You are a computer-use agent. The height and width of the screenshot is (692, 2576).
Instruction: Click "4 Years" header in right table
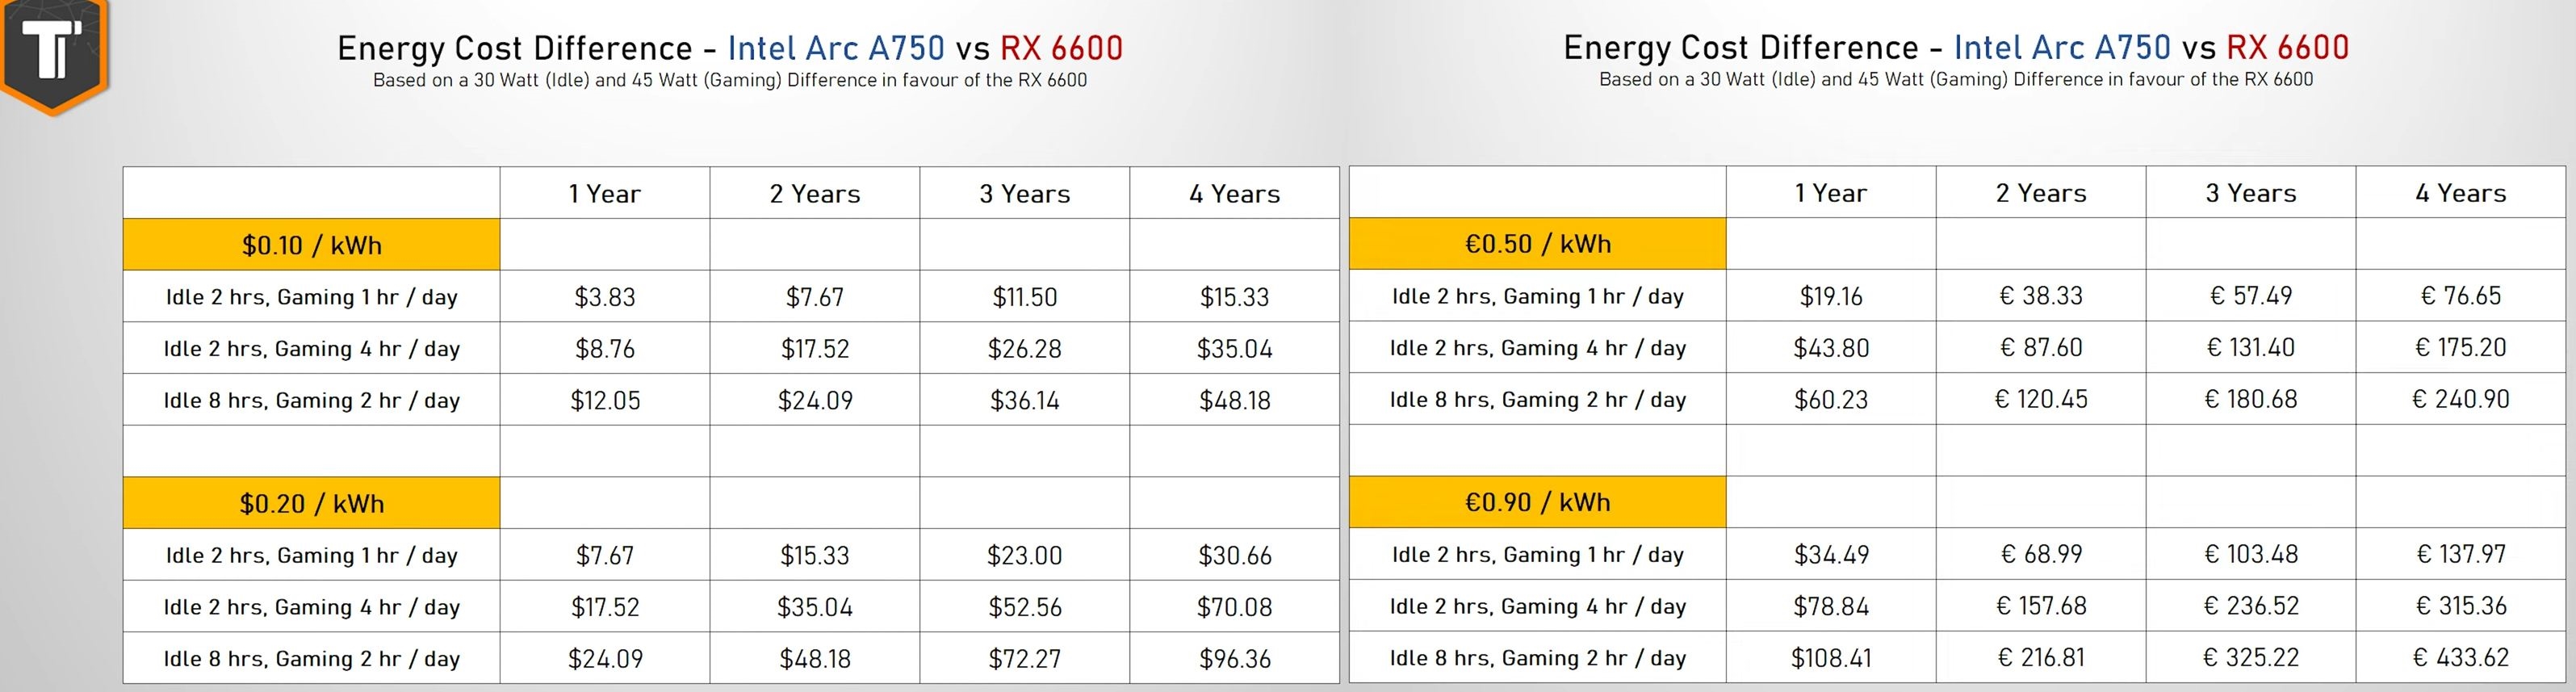coord(2460,193)
